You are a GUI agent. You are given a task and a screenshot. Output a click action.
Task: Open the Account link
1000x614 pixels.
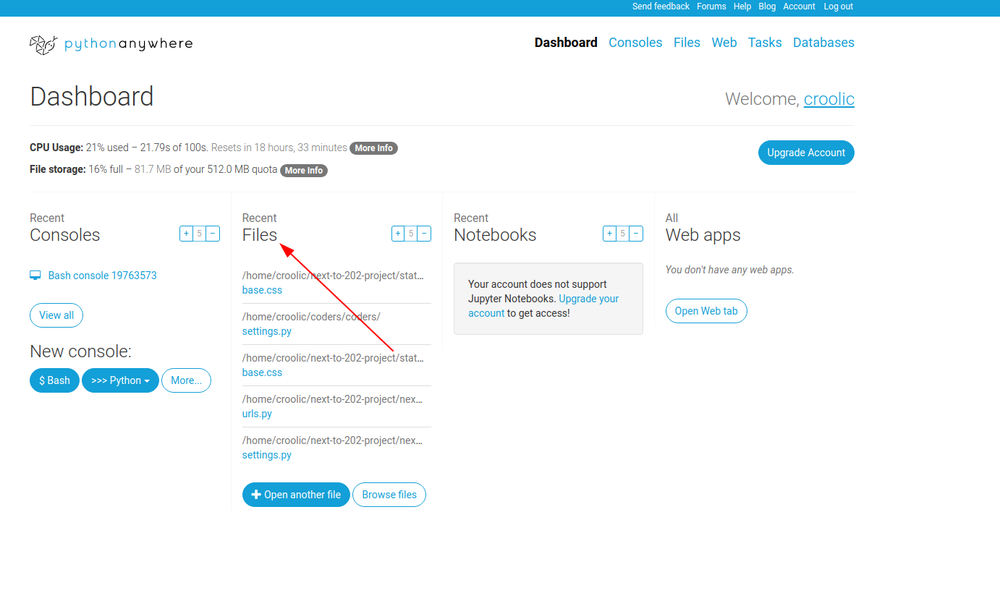pos(799,6)
